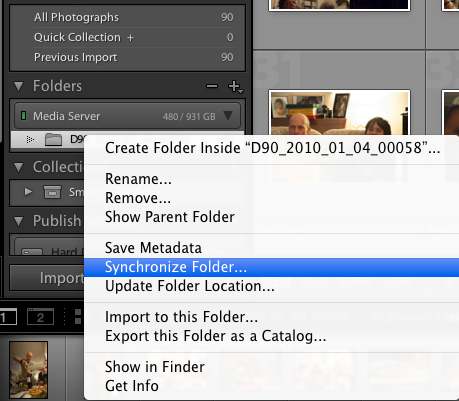This screenshot has height=401, width=459.
Task: Add to Quick Collection plus marker
Action: point(130,38)
